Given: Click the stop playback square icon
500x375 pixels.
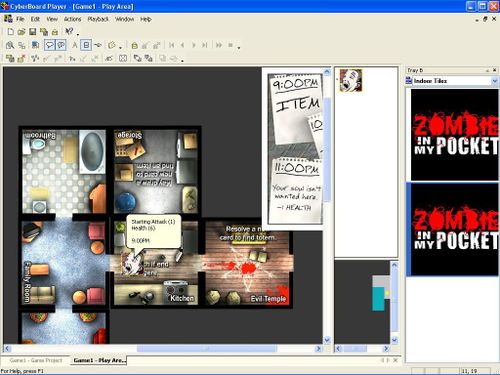Looking at the screenshot, I should coord(230,45).
